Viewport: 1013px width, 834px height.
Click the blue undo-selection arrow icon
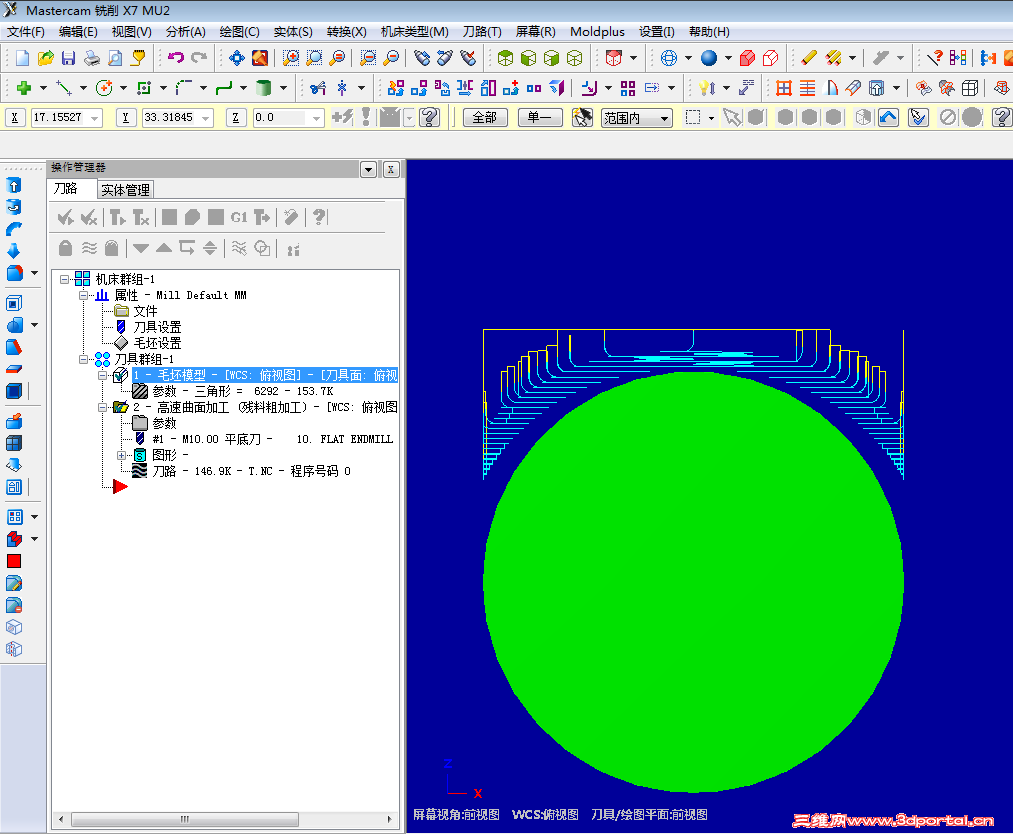pos(888,117)
